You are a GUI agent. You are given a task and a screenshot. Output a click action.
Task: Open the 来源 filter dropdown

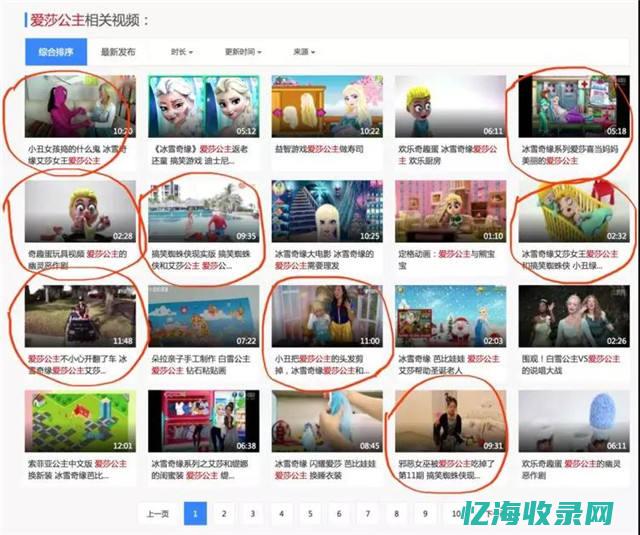[x=304, y=52]
